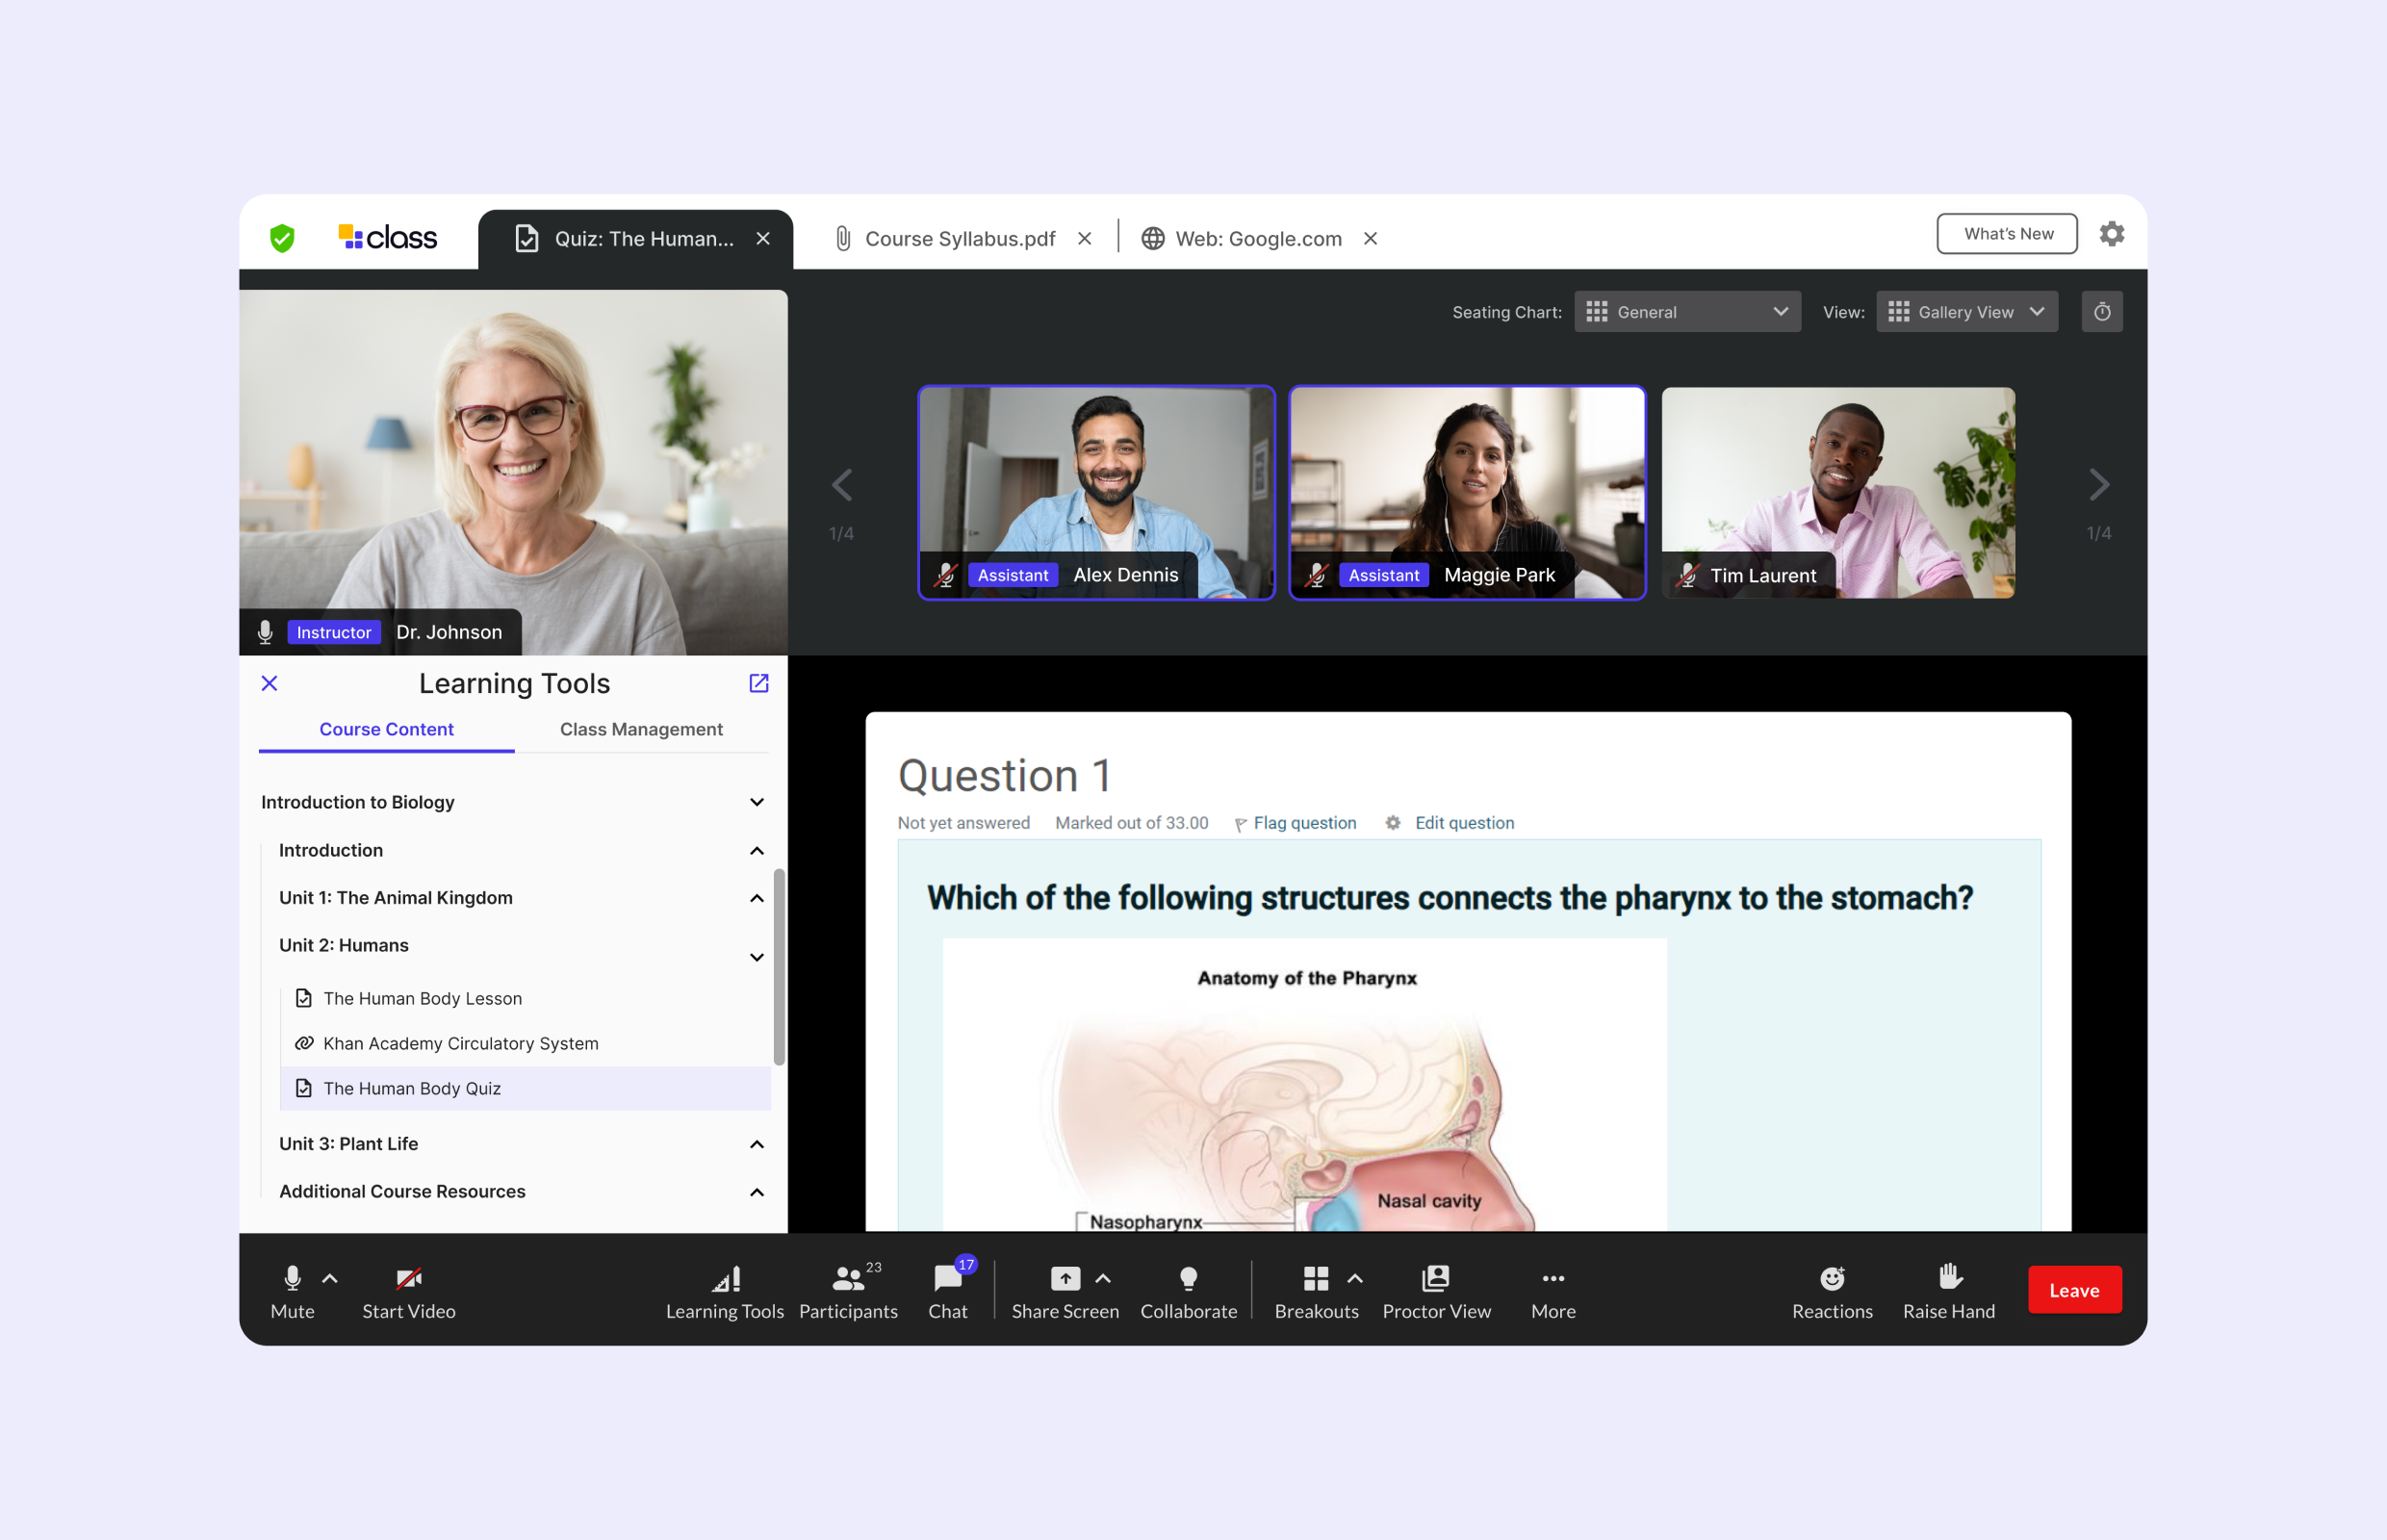Switch to Class Management tab
Screen dimensions: 2387x1540
pos(642,728)
